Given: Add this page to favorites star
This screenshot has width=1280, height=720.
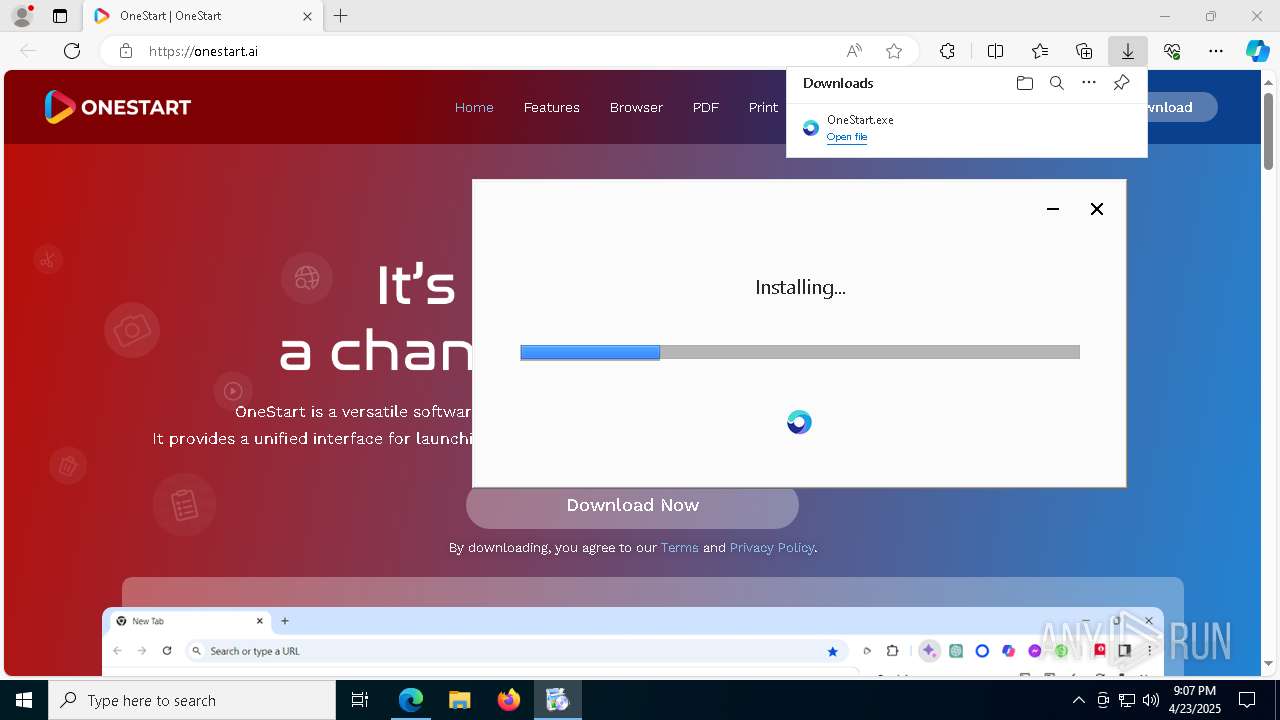Looking at the screenshot, I should pyautogui.click(x=894, y=51).
